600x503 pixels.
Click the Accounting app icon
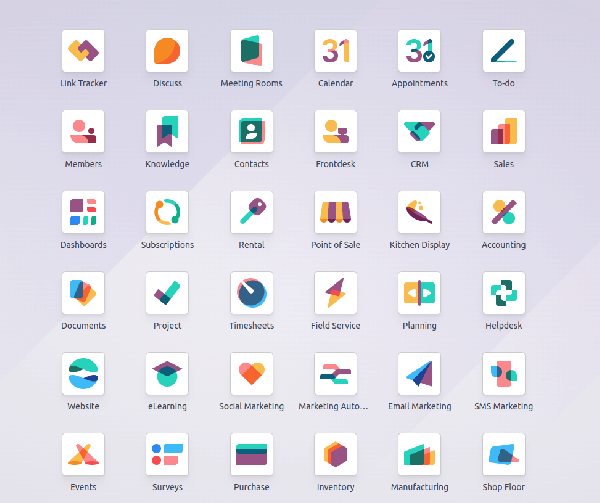pos(503,212)
